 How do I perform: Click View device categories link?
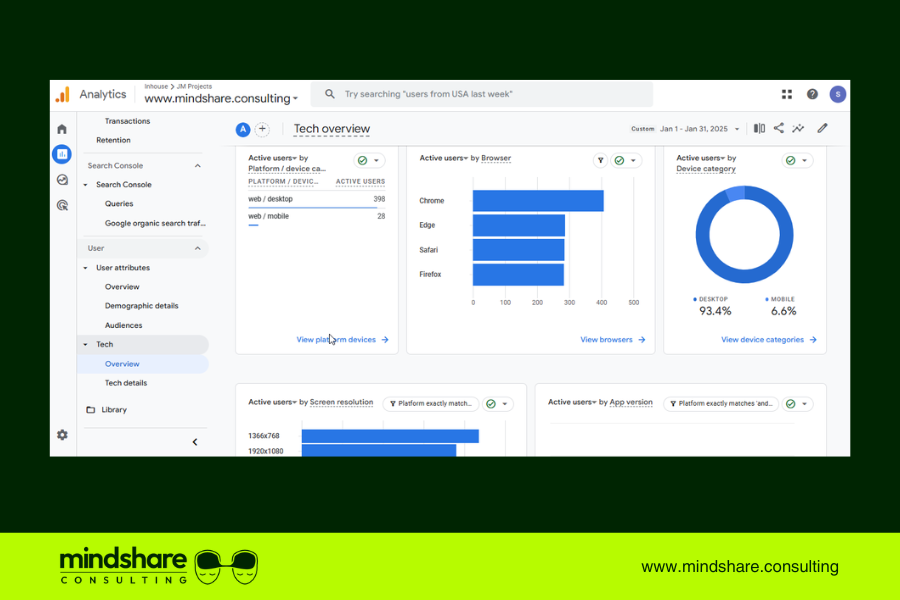coord(769,340)
